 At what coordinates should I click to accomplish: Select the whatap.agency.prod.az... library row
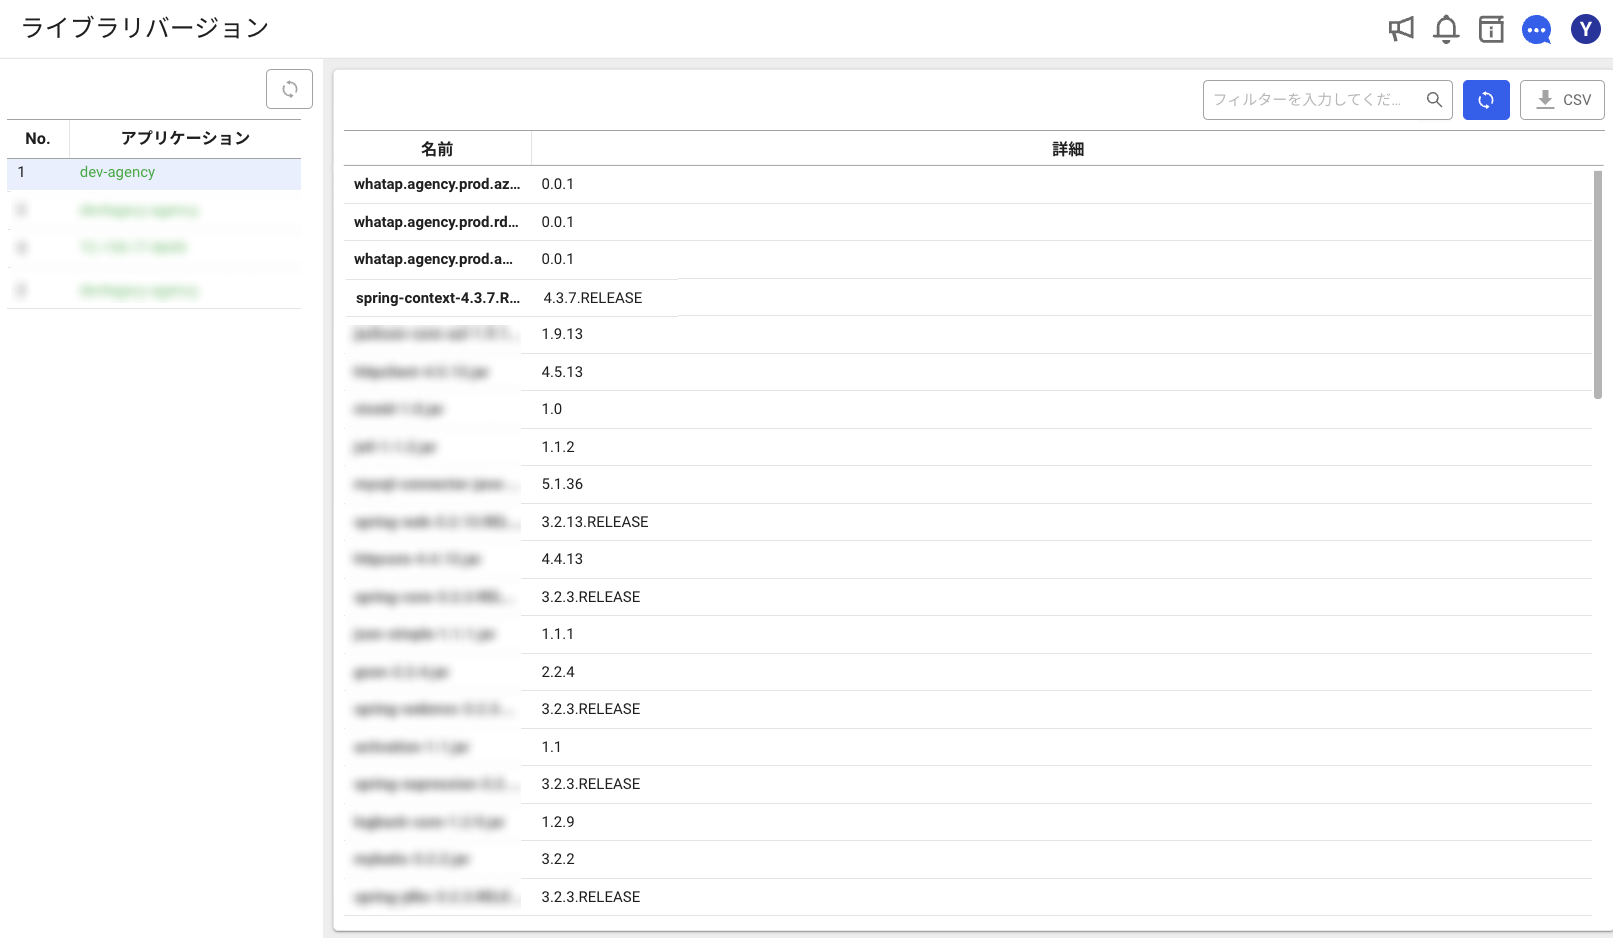click(x=968, y=184)
